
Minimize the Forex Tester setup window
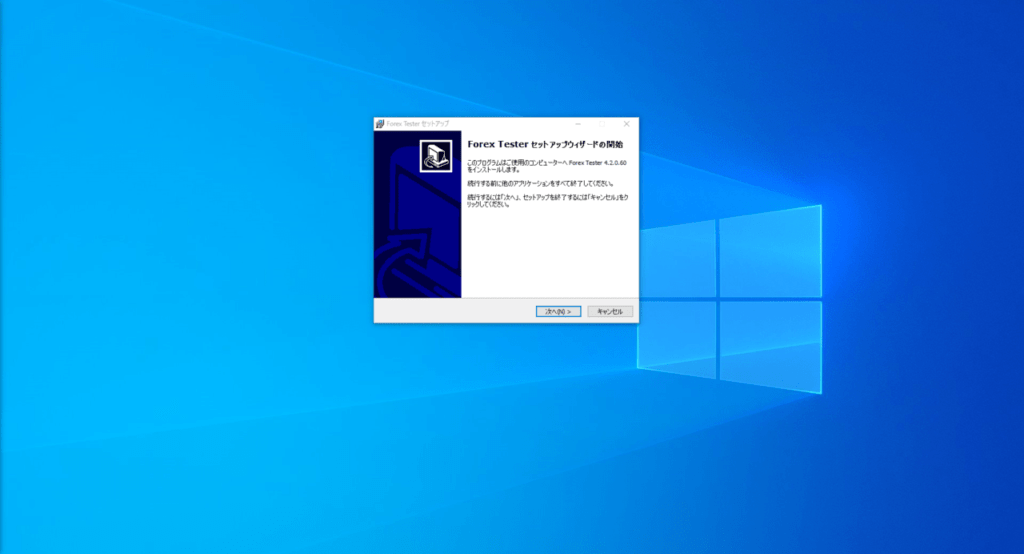(578, 123)
